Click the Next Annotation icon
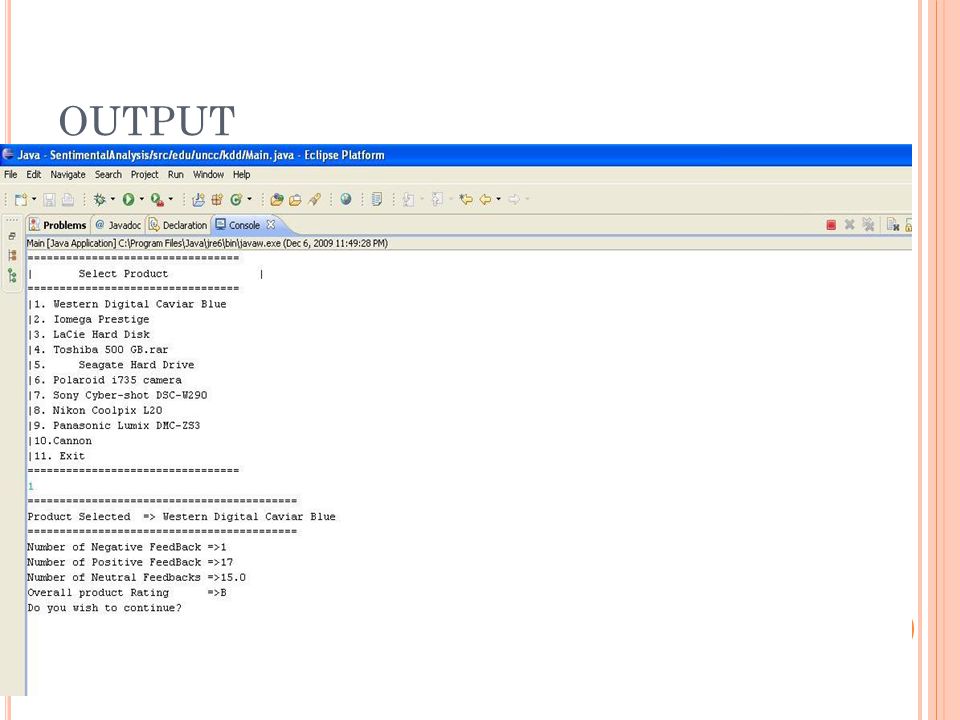Screen dimensions: 960x720 [x=409, y=200]
